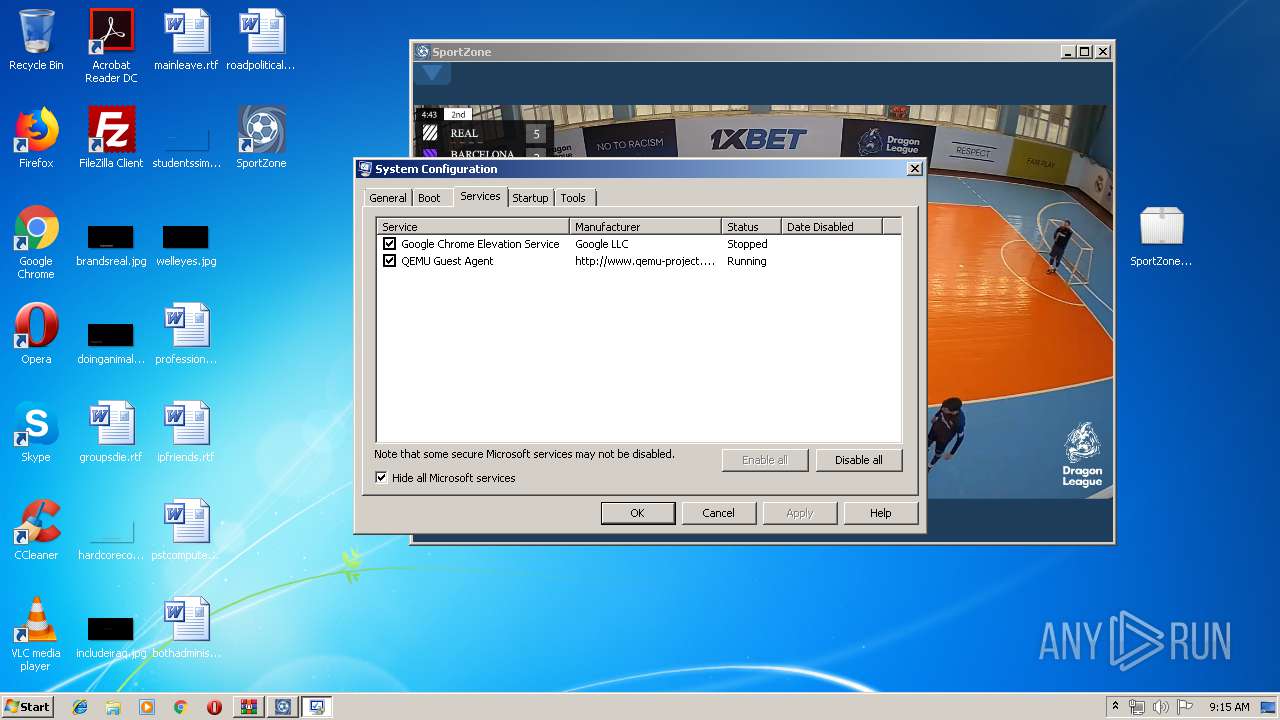Launch Internet Explorer from taskbar
The width and height of the screenshot is (1280, 720).
80,707
